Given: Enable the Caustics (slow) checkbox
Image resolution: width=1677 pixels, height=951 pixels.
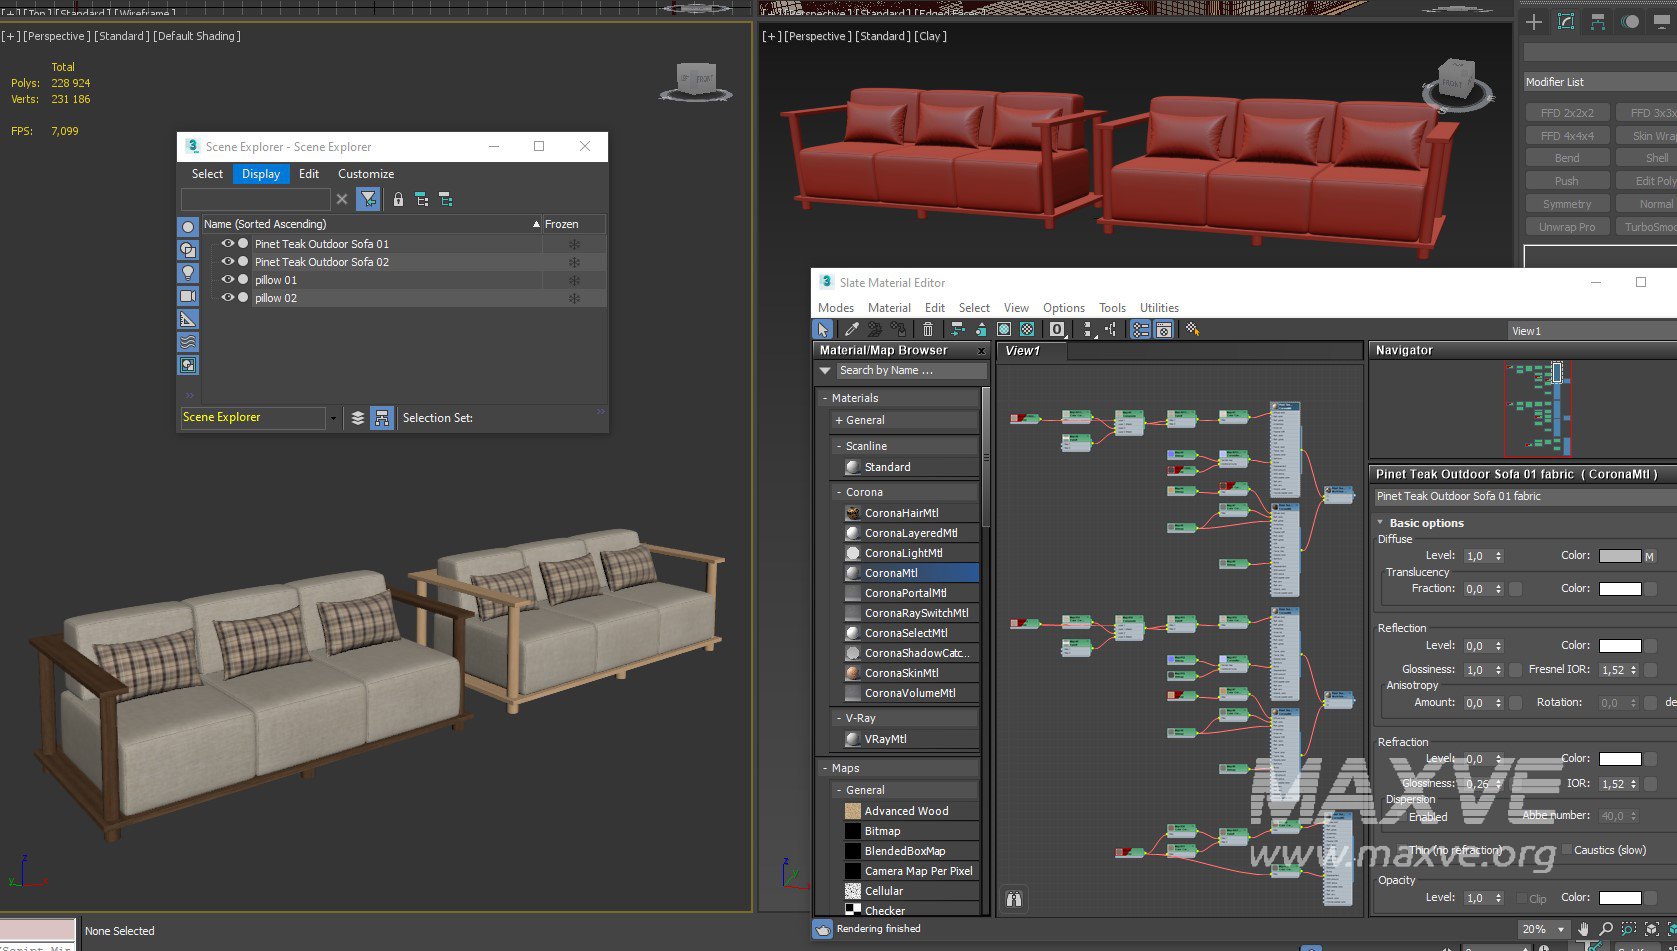Looking at the screenshot, I should (1567, 850).
